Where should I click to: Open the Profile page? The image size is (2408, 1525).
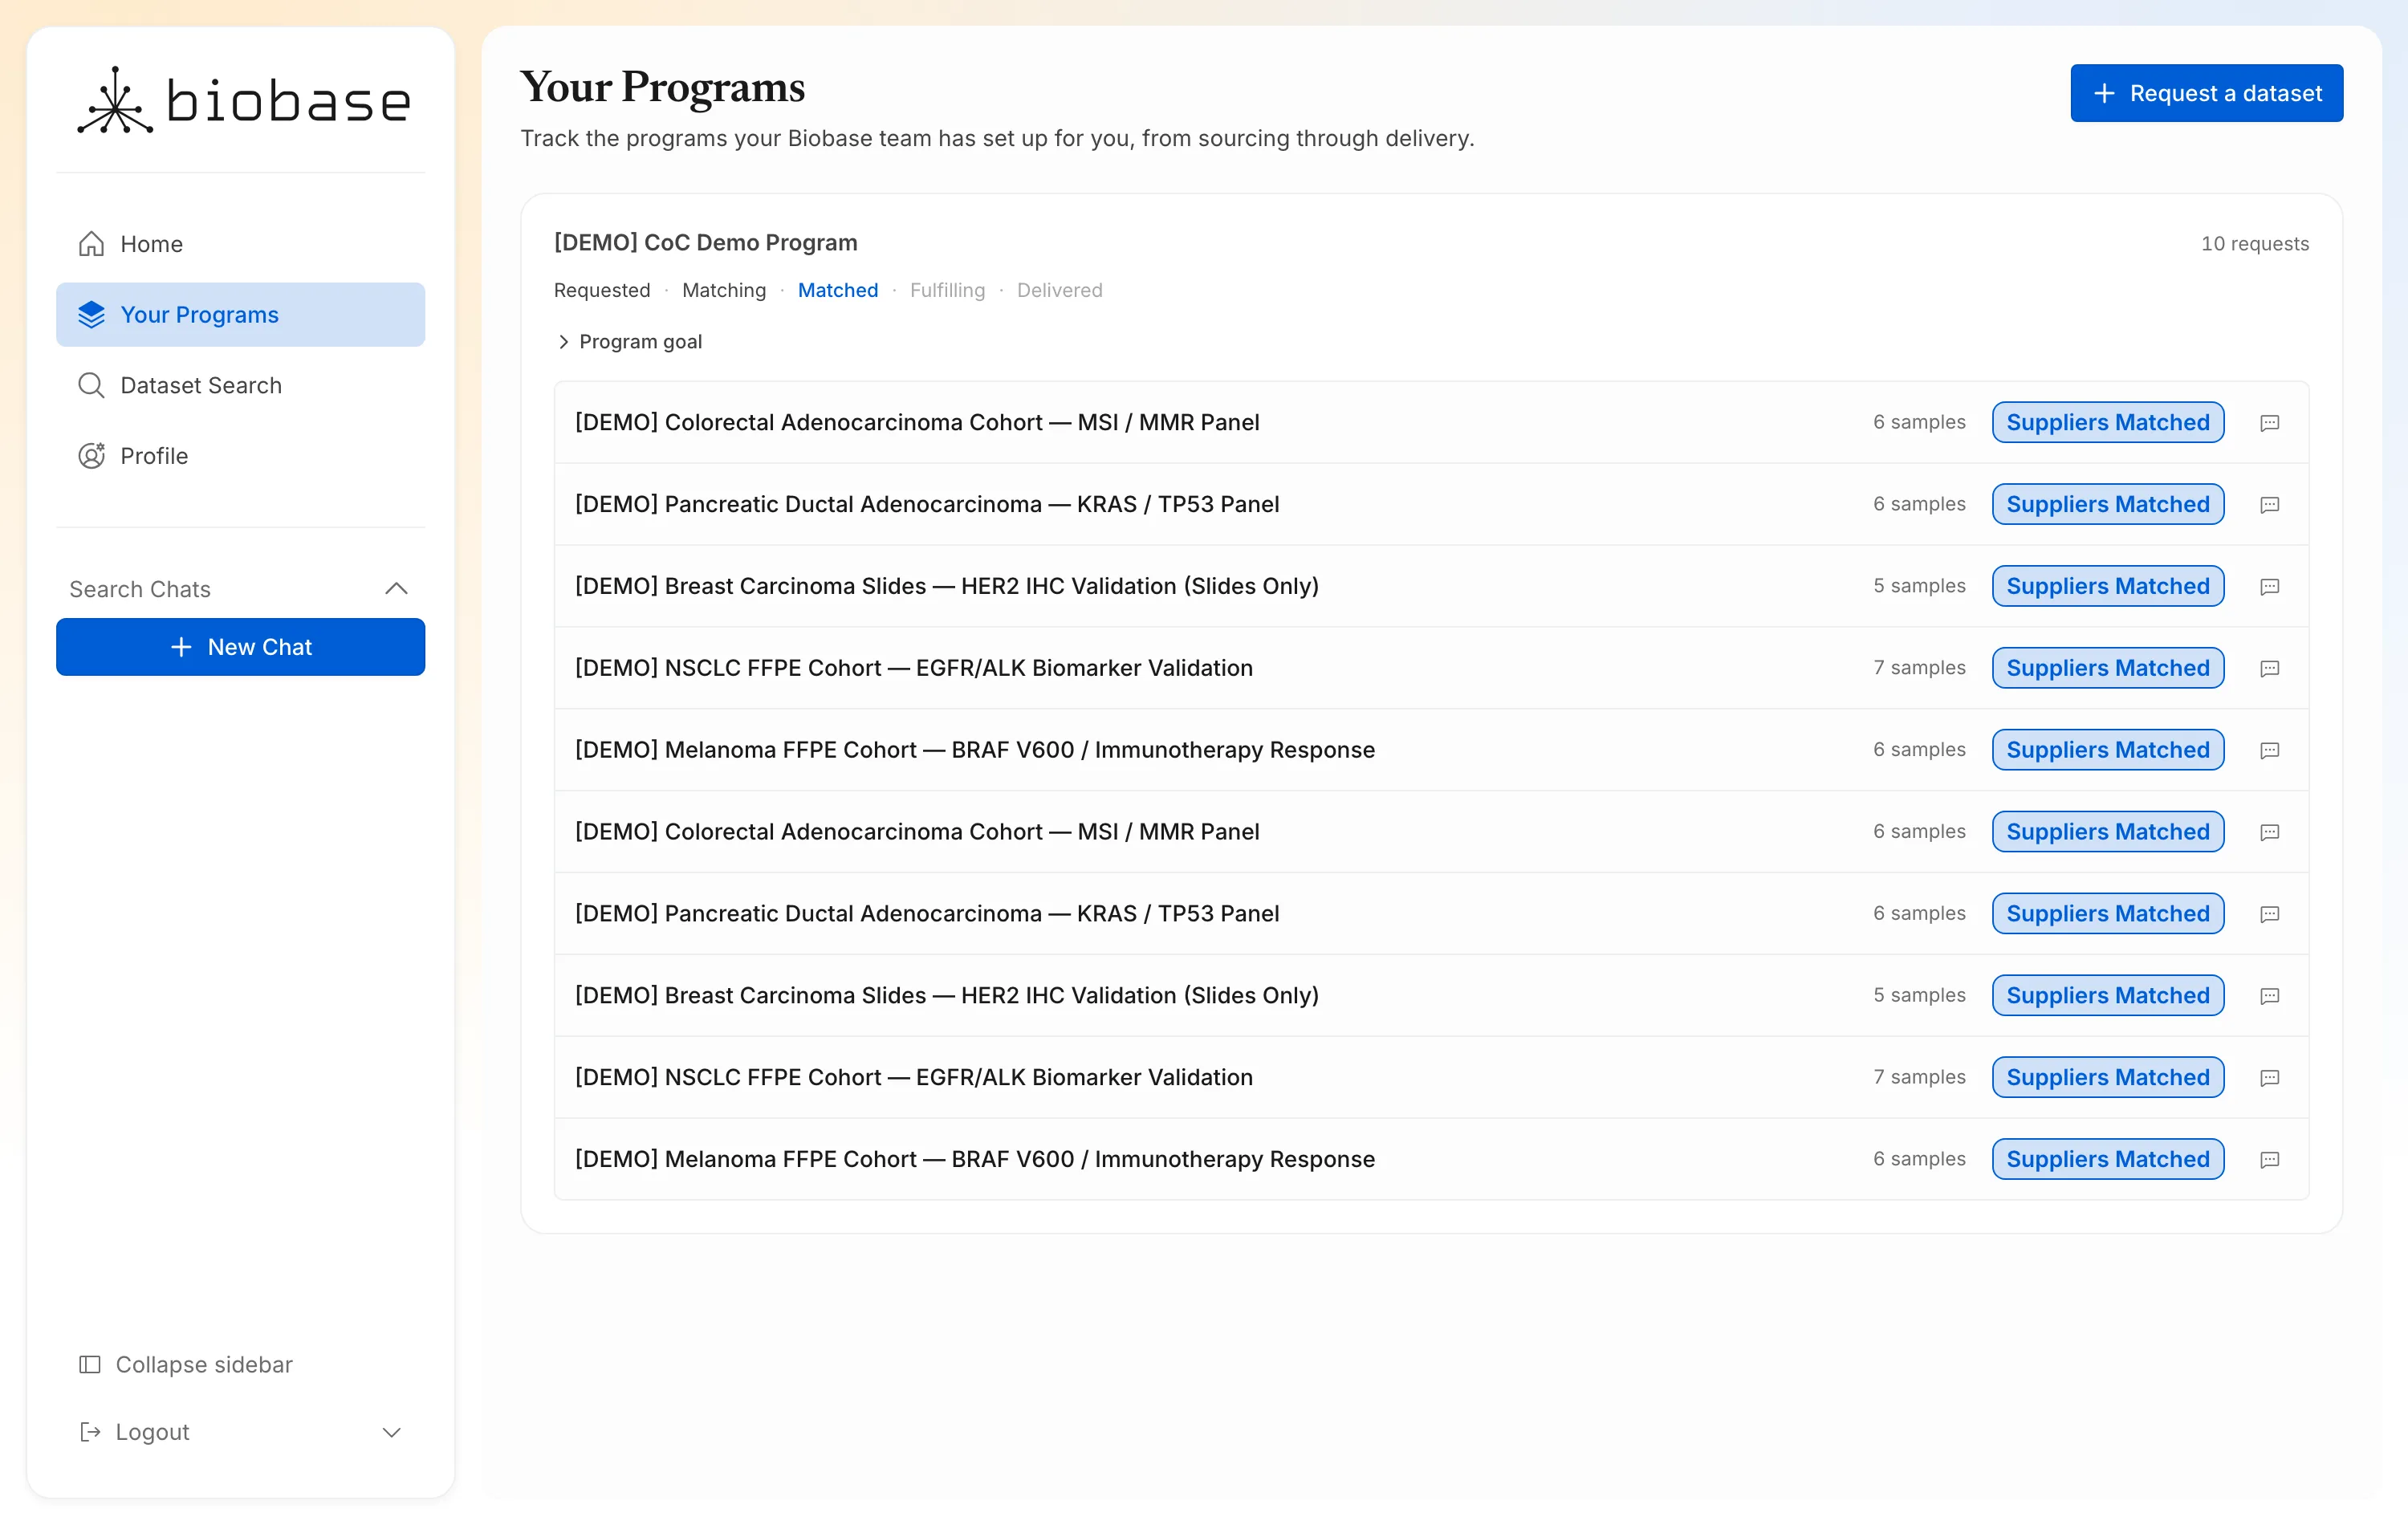click(240, 455)
